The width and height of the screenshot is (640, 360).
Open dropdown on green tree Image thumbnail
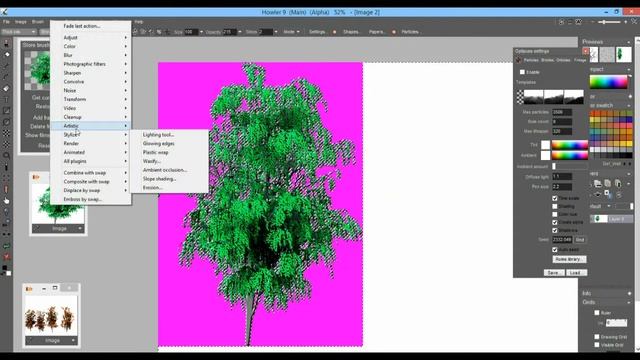click(80, 229)
